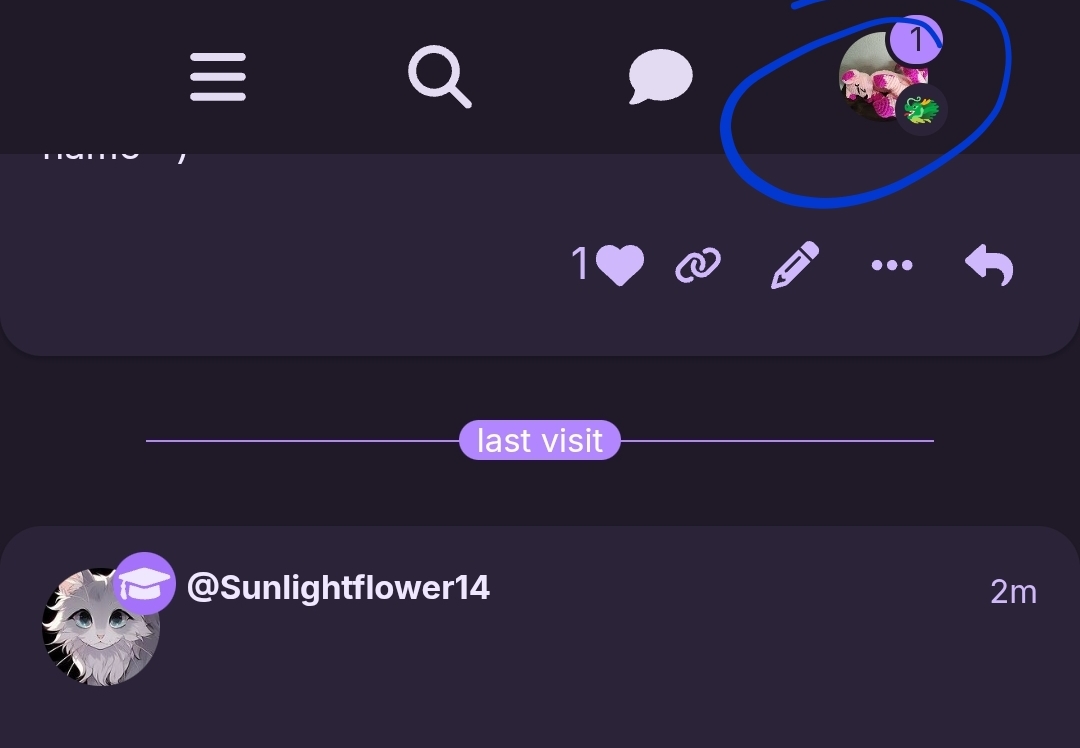Edit the post with the pencil icon
The height and width of the screenshot is (748, 1080).
click(x=795, y=264)
